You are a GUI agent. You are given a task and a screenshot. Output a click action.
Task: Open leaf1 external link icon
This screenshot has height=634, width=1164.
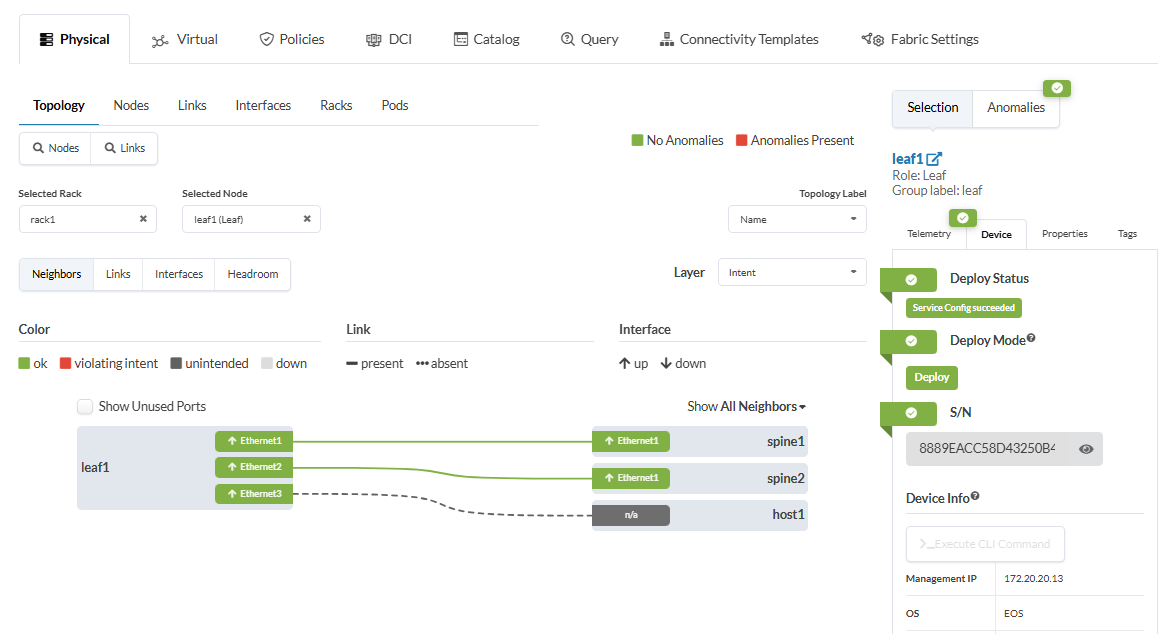coord(934,159)
